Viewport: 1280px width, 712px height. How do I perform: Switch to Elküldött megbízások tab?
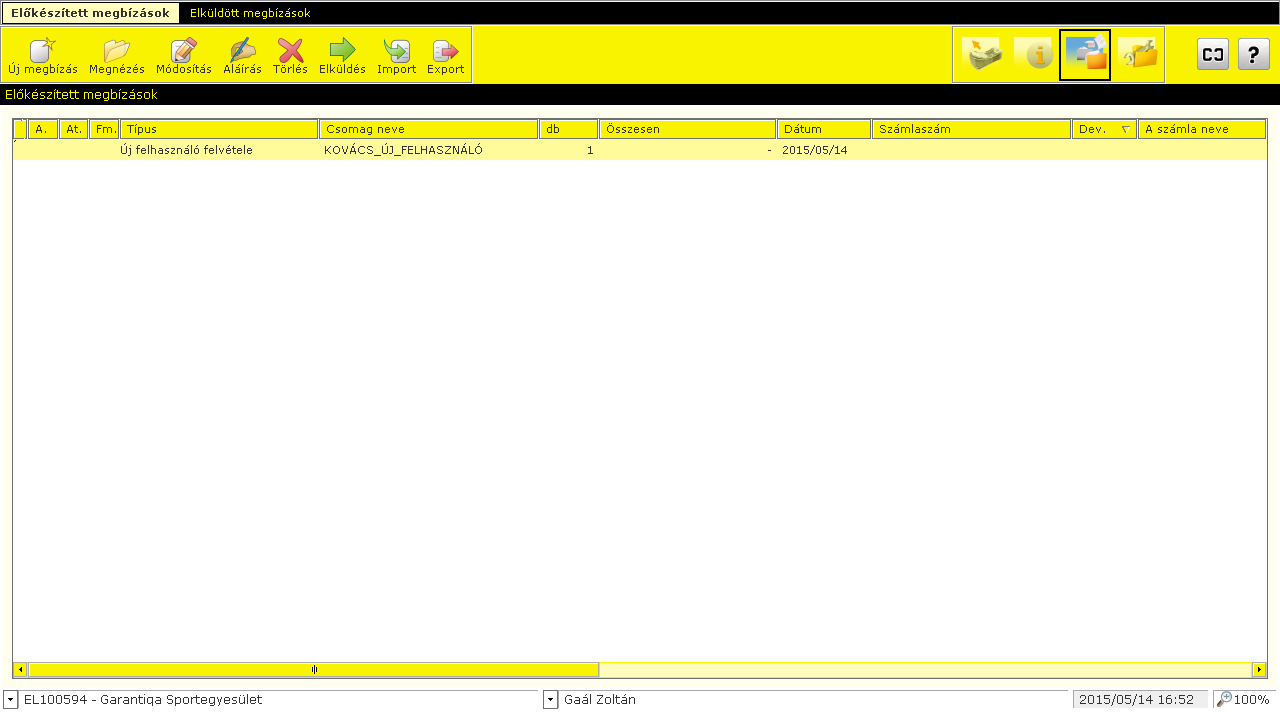coord(250,13)
